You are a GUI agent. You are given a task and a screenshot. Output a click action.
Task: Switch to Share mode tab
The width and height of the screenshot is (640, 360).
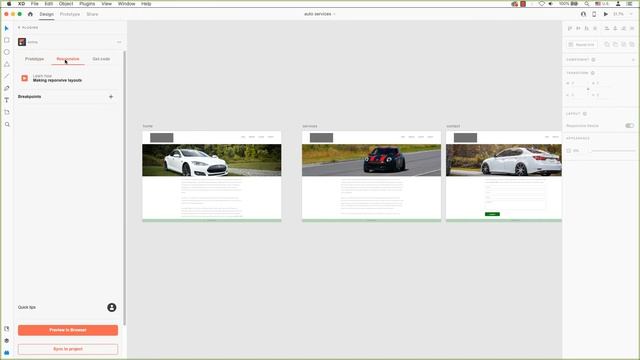(x=92, y=14)
